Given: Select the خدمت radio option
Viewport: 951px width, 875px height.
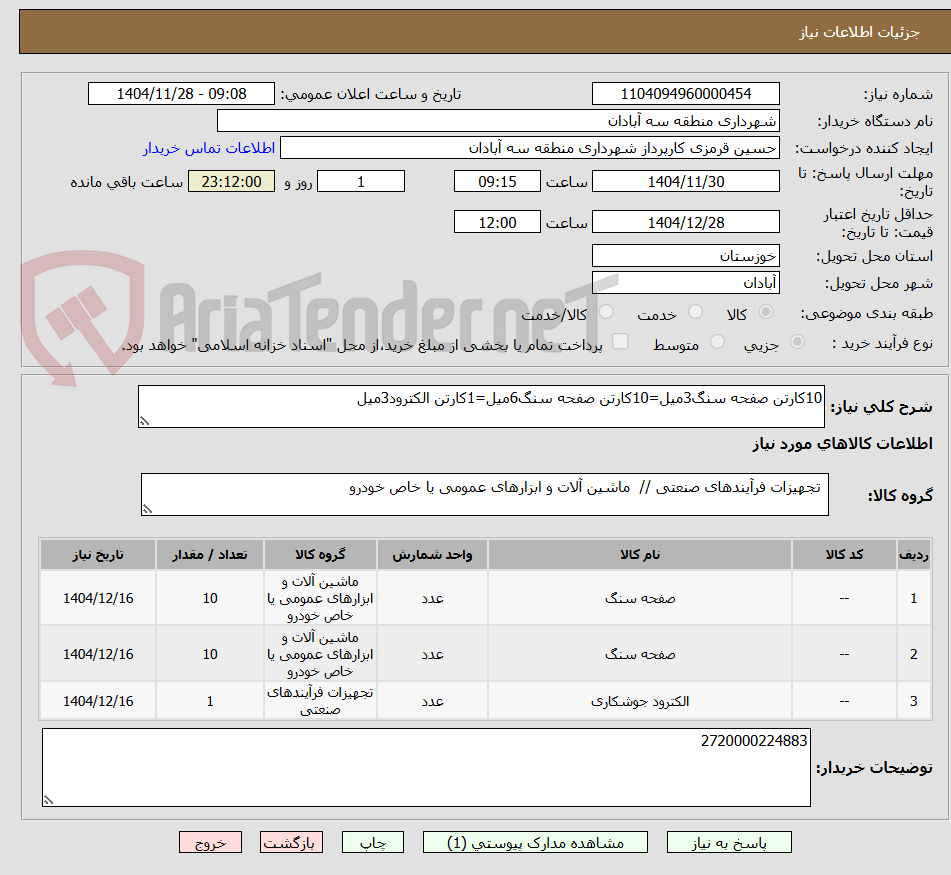Looking at the screenshot, I should [696, 312].
